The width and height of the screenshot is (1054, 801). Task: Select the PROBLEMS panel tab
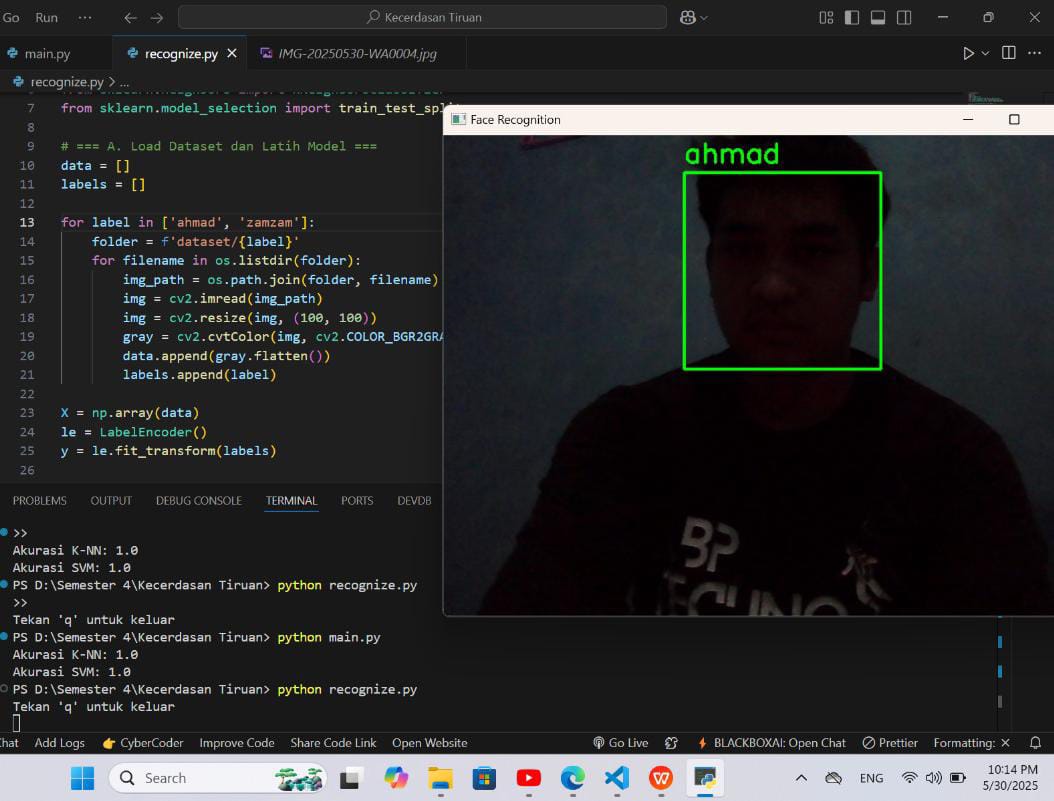pos(40,501)
